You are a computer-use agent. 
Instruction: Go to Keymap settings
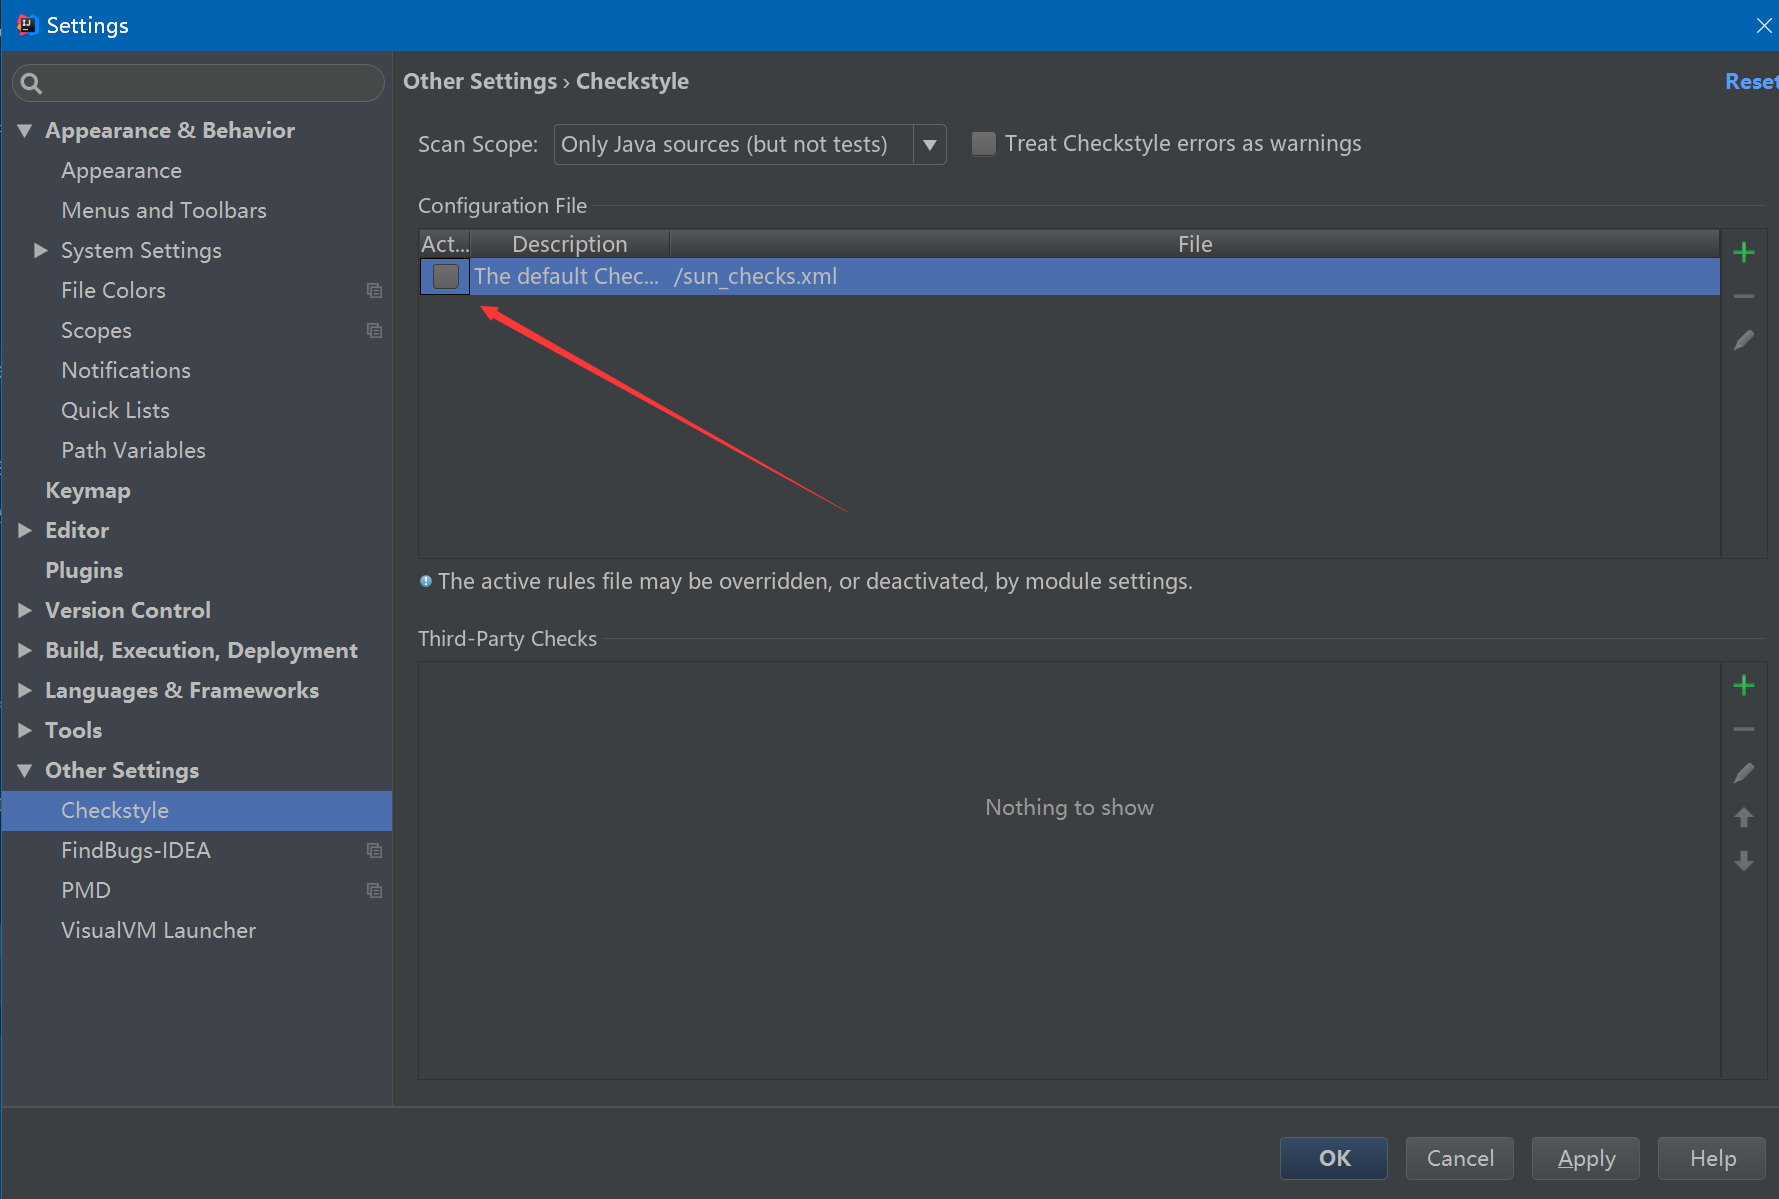point(88,490)
